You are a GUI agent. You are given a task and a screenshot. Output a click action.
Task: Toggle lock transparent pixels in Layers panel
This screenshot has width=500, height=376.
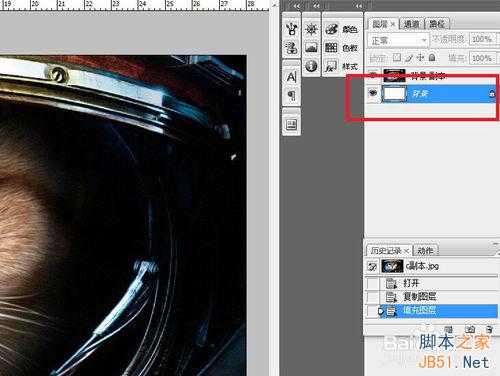[x=397, y=58]
